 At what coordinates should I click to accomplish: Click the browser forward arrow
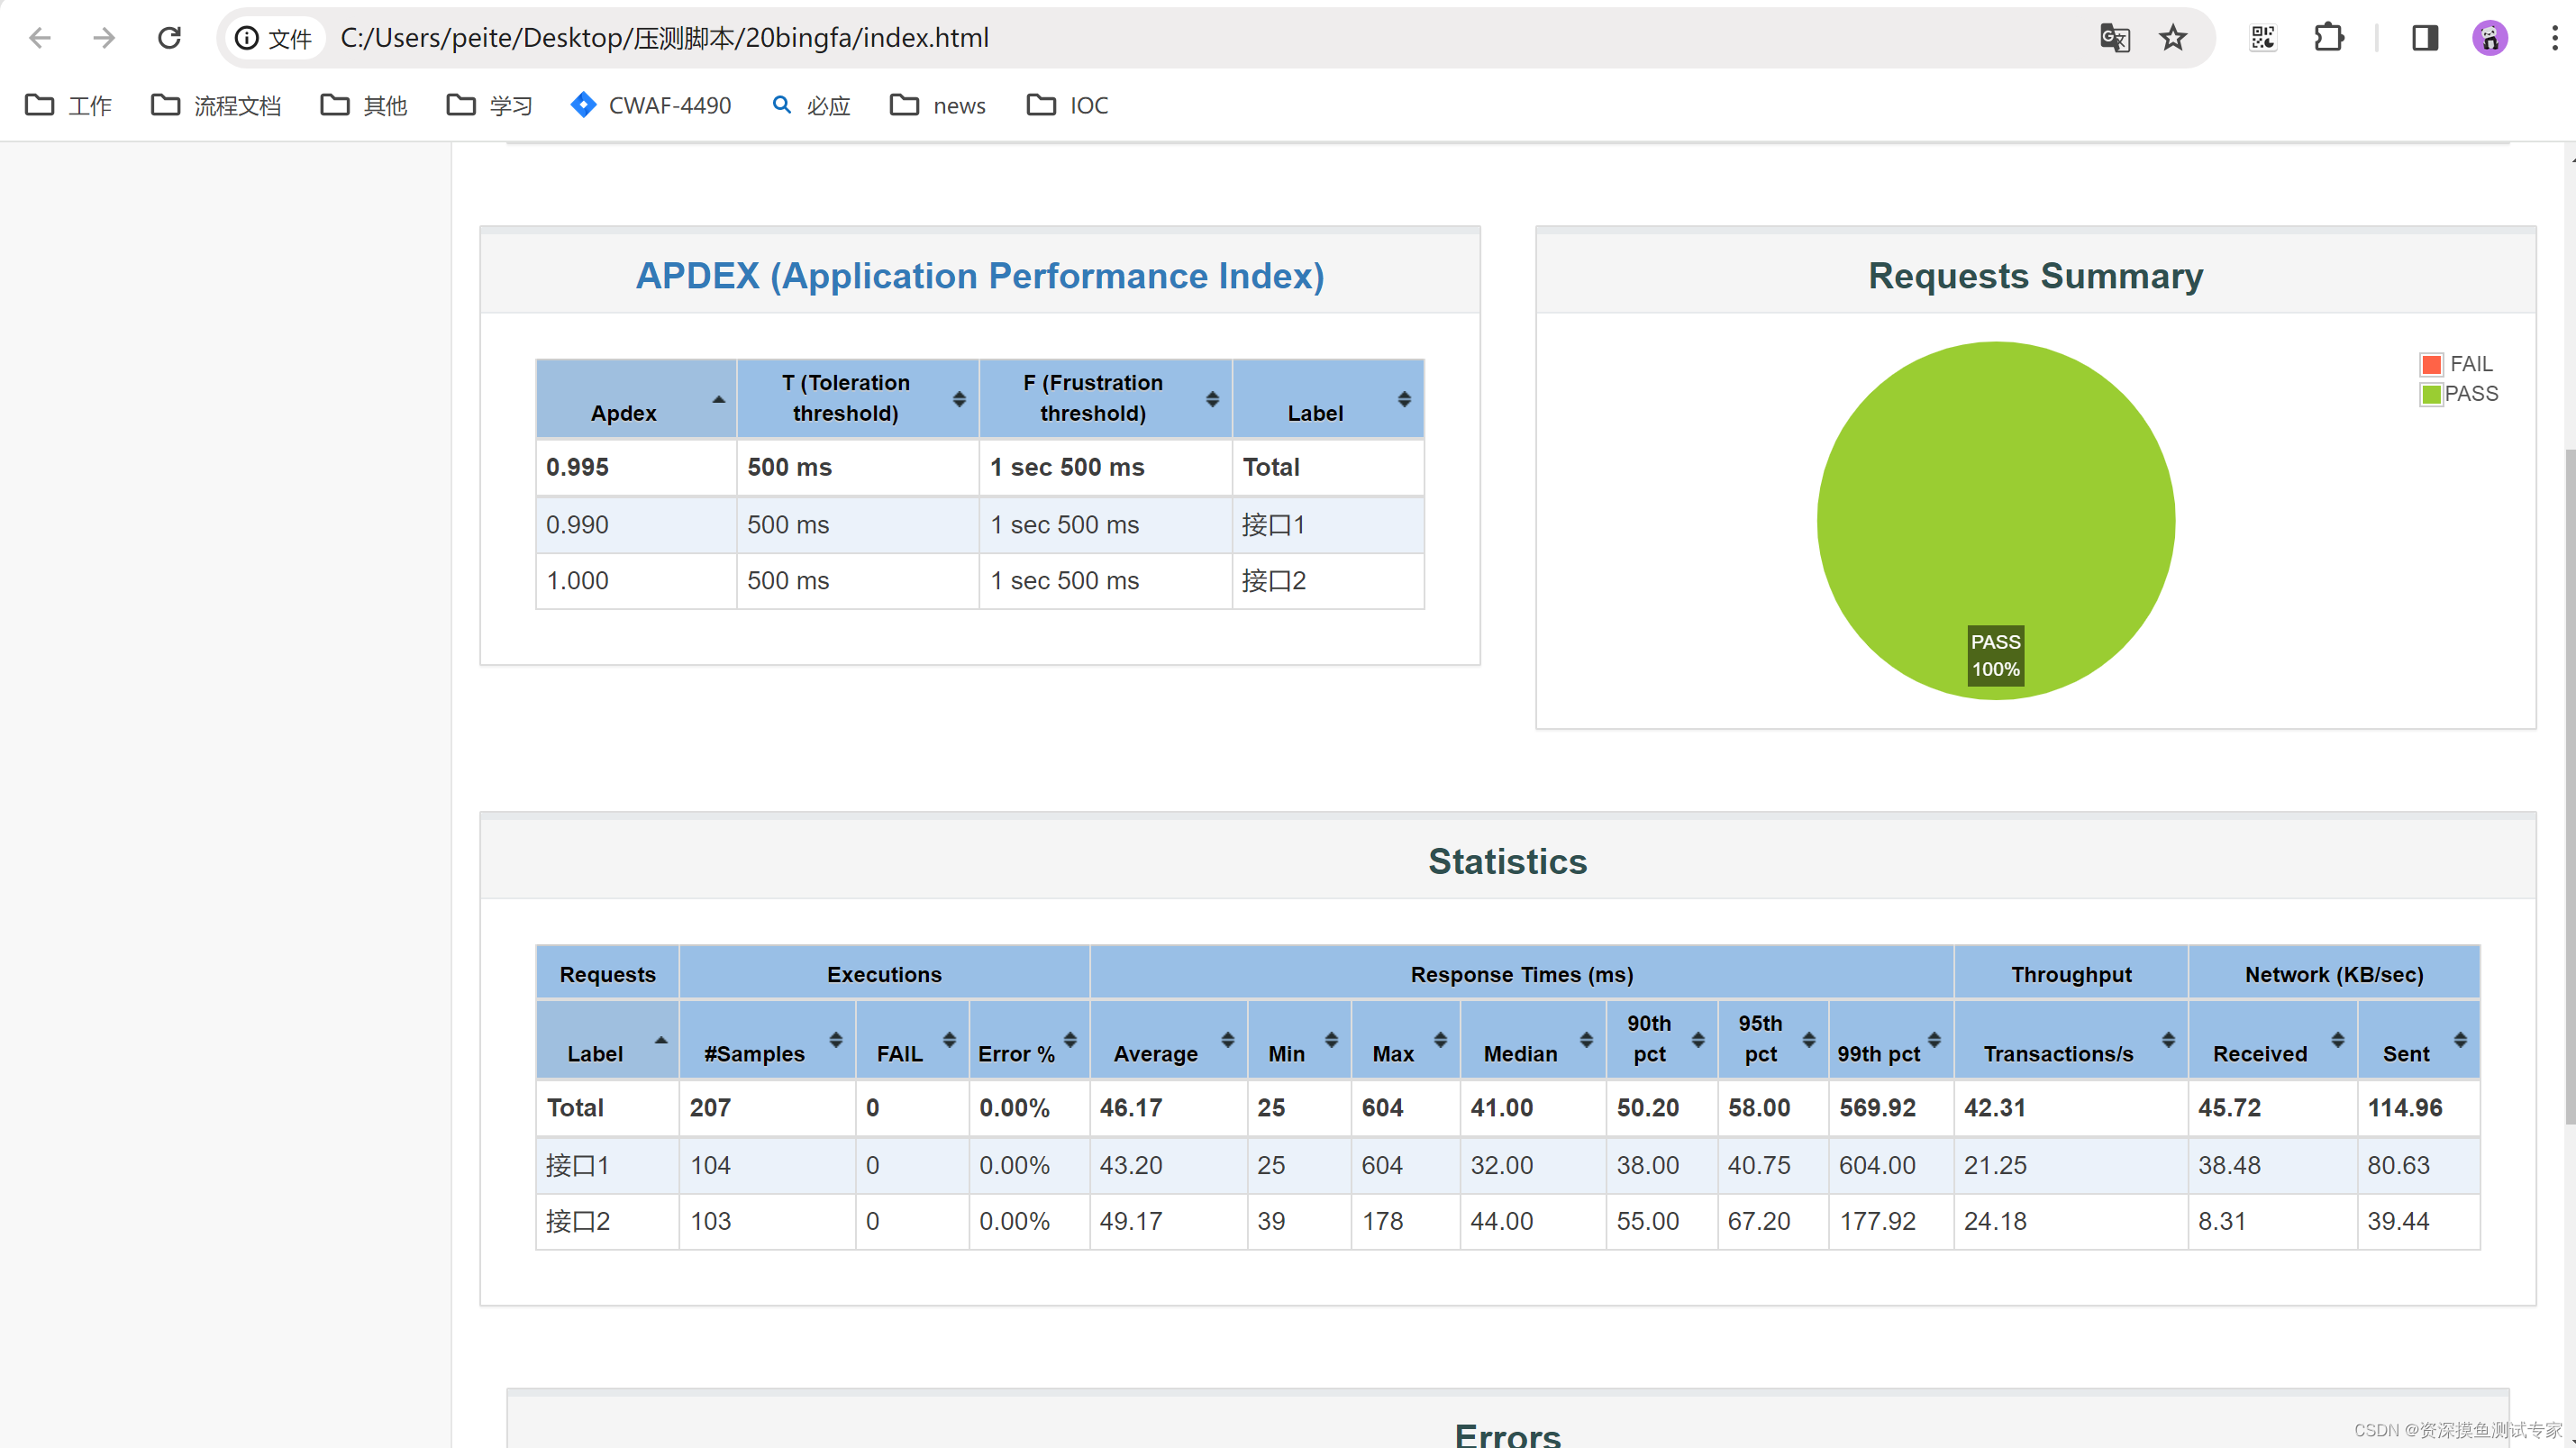104,38
